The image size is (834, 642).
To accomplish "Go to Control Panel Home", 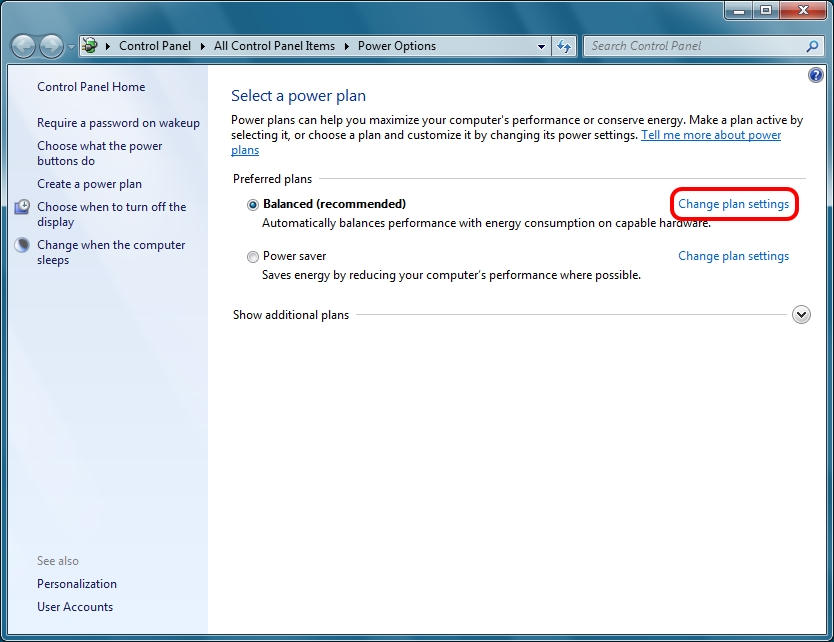I will coord(91,87).
